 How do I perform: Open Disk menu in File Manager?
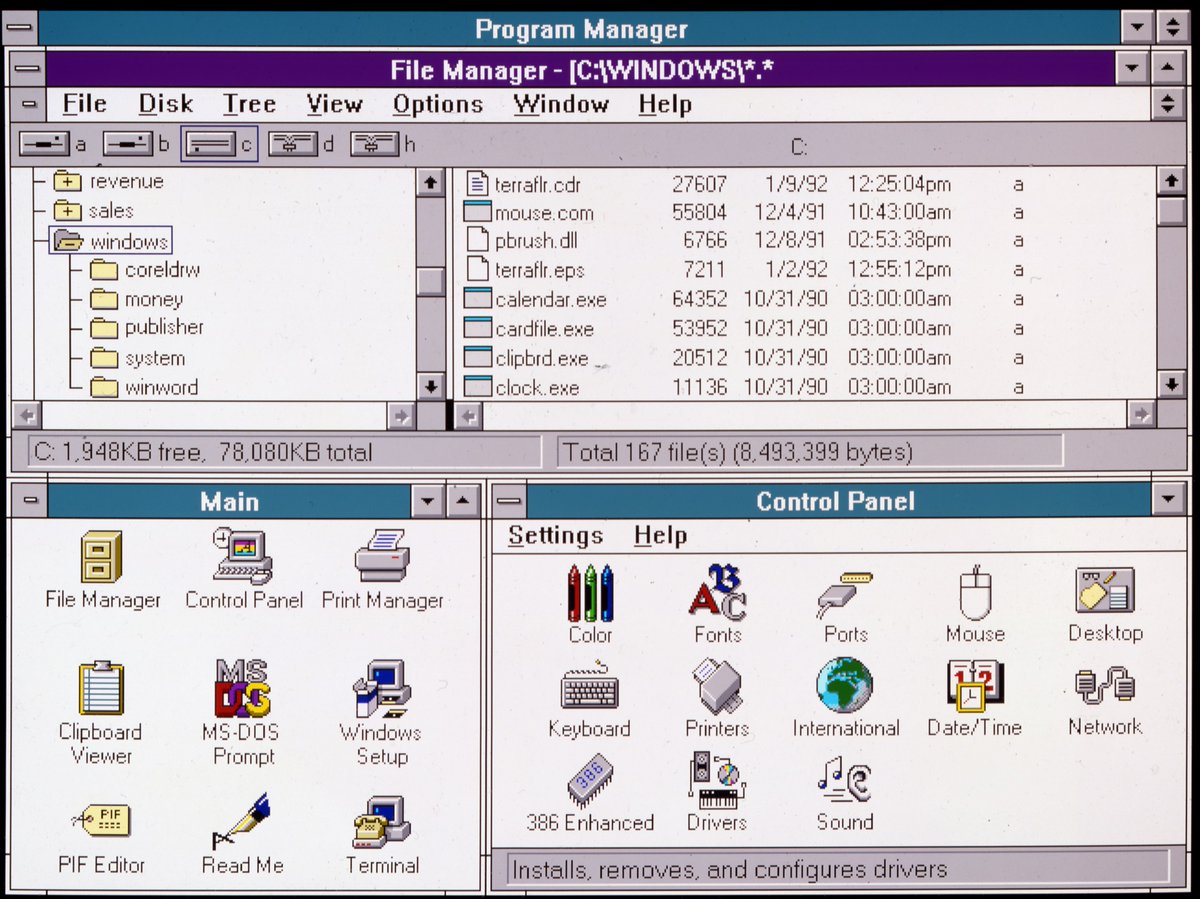tap(166, 104)
